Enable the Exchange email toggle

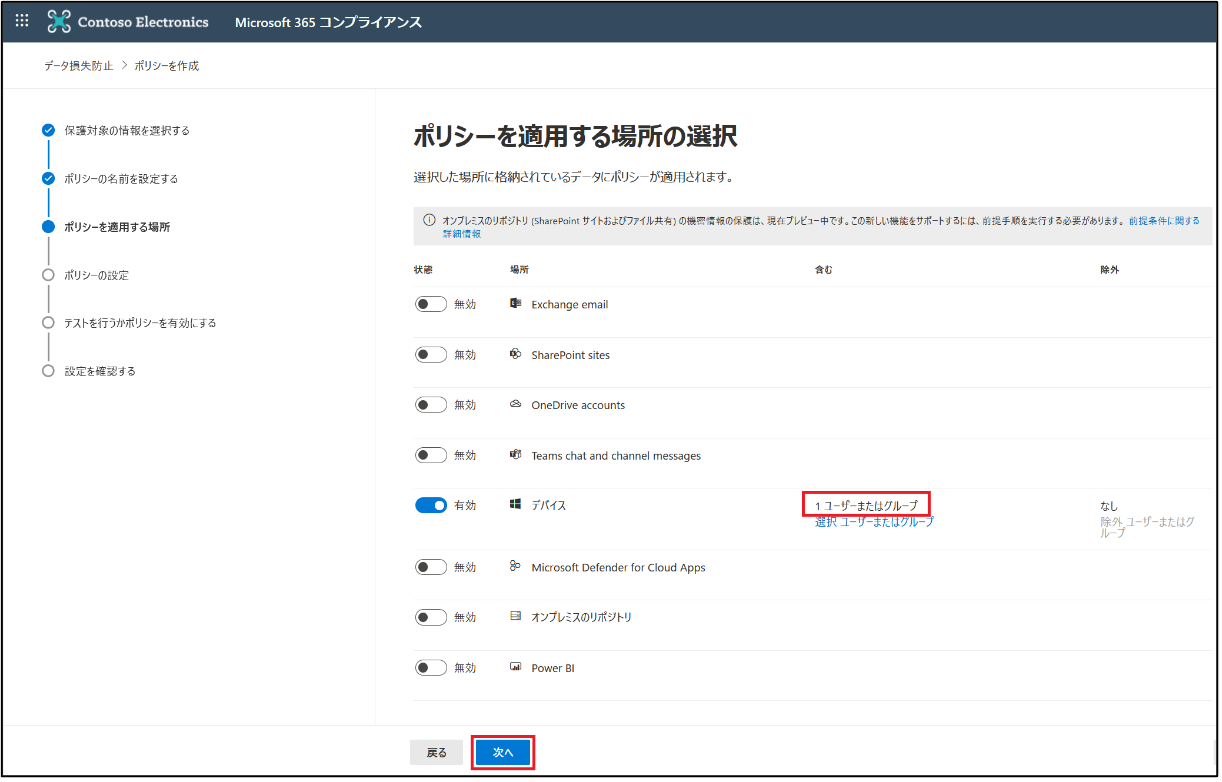coord(431,304)
